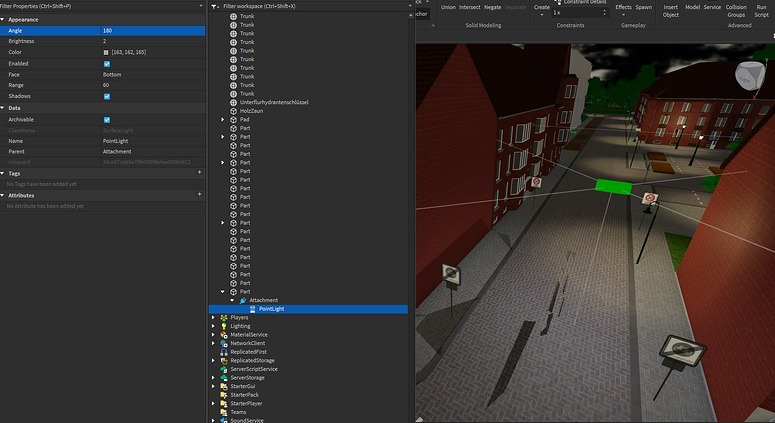Open the Filter workspace dropdown arrow
Image resolution: width=775 pixels, height=423 pixels.
coord(410,6)
